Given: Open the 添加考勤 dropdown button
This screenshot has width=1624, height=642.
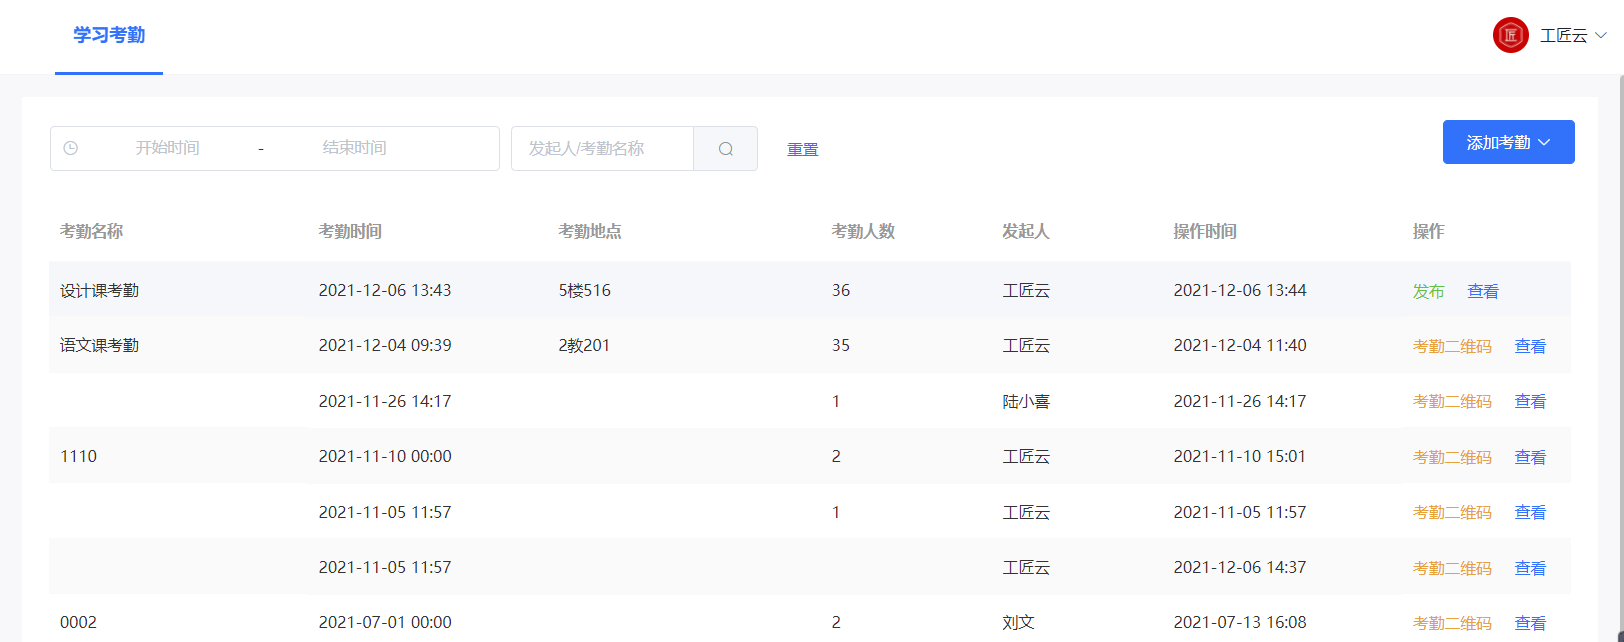Looking at the screenshot, I should pyautogui.click(x=1508, y=142).
